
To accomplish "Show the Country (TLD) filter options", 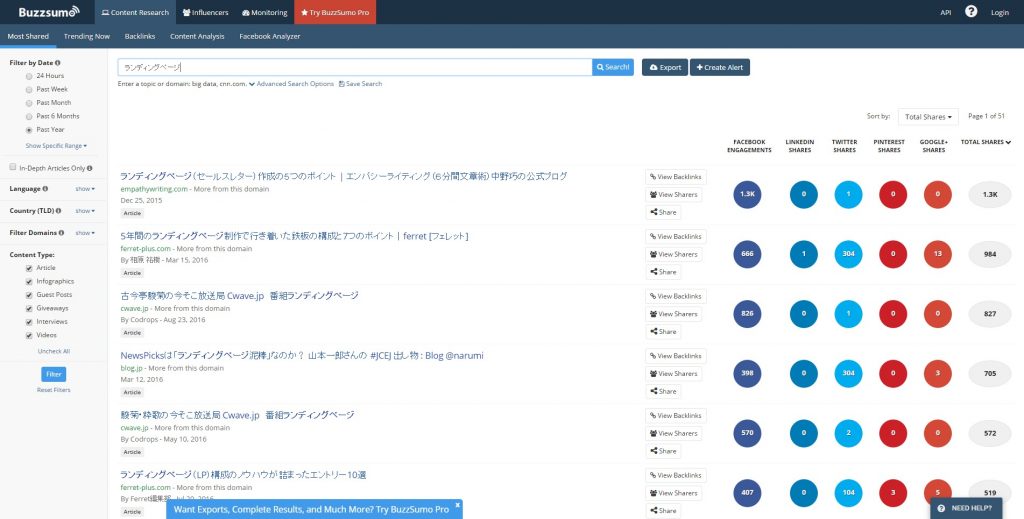I will tap(85, 211).
